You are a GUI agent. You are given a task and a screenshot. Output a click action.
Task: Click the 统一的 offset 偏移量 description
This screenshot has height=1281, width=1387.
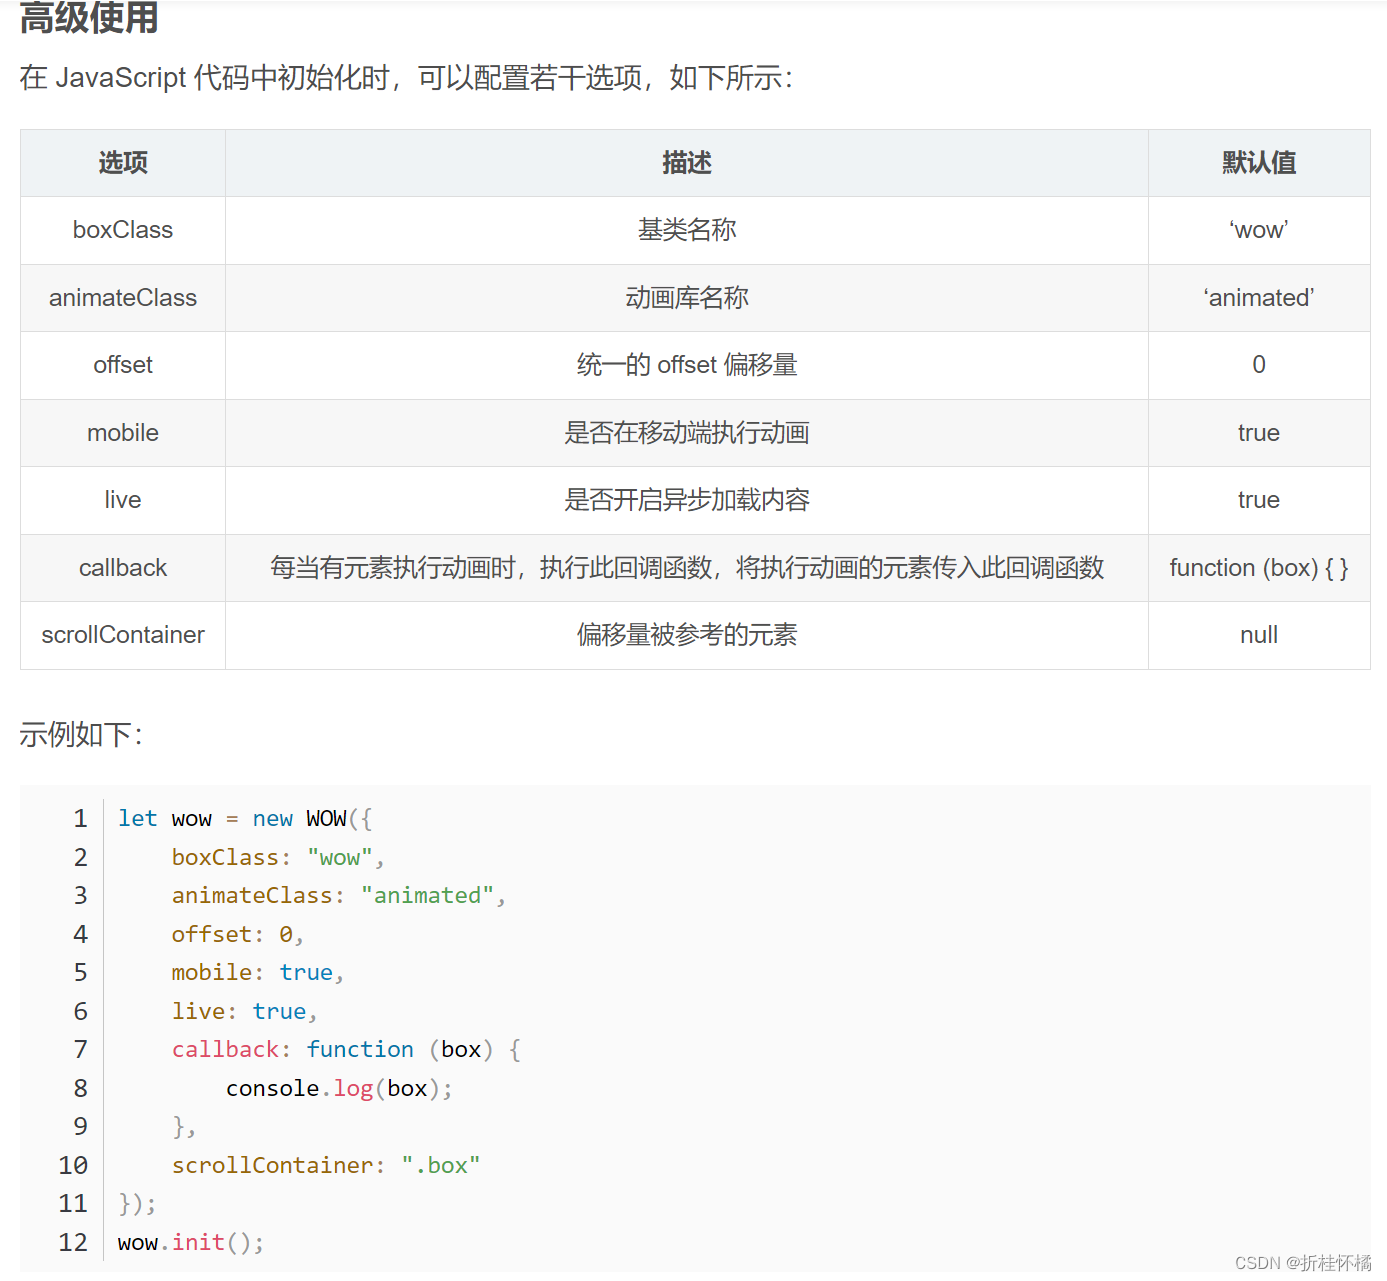[x=687, y=365]
